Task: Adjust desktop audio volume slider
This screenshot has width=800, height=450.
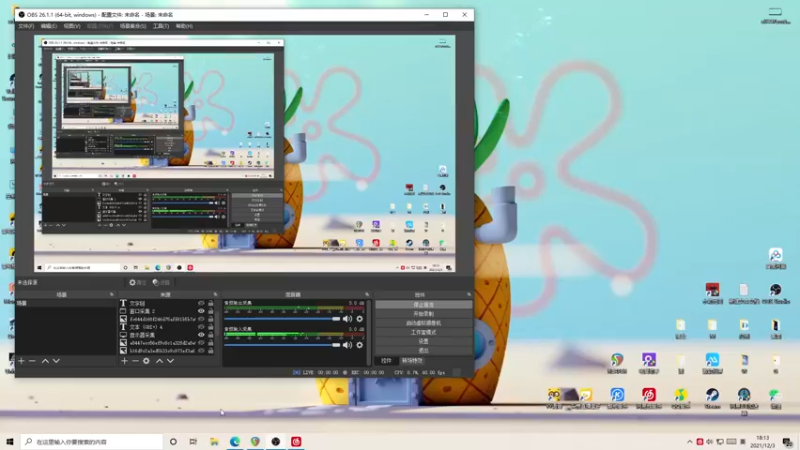Action: (282, 319)
